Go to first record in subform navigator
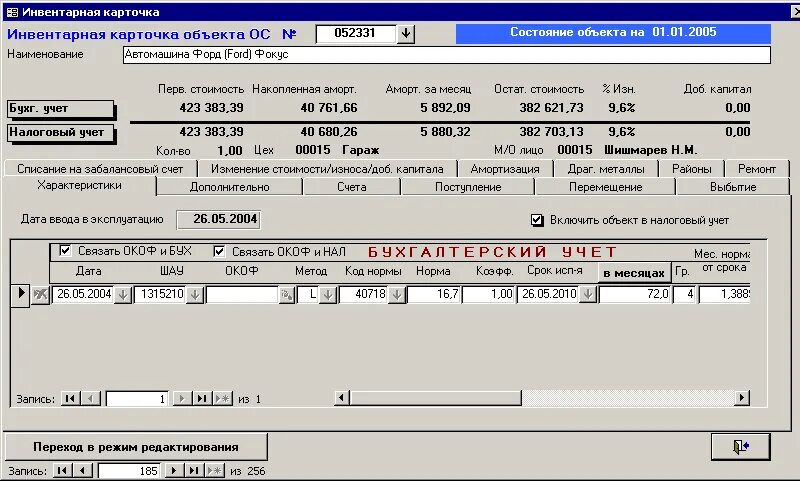The image size is (800, 481). (69, 398)
